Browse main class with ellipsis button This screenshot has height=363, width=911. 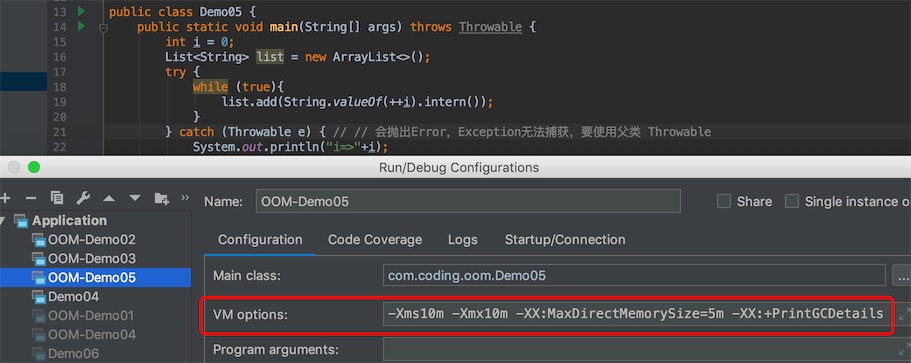(x=902, y=275)
